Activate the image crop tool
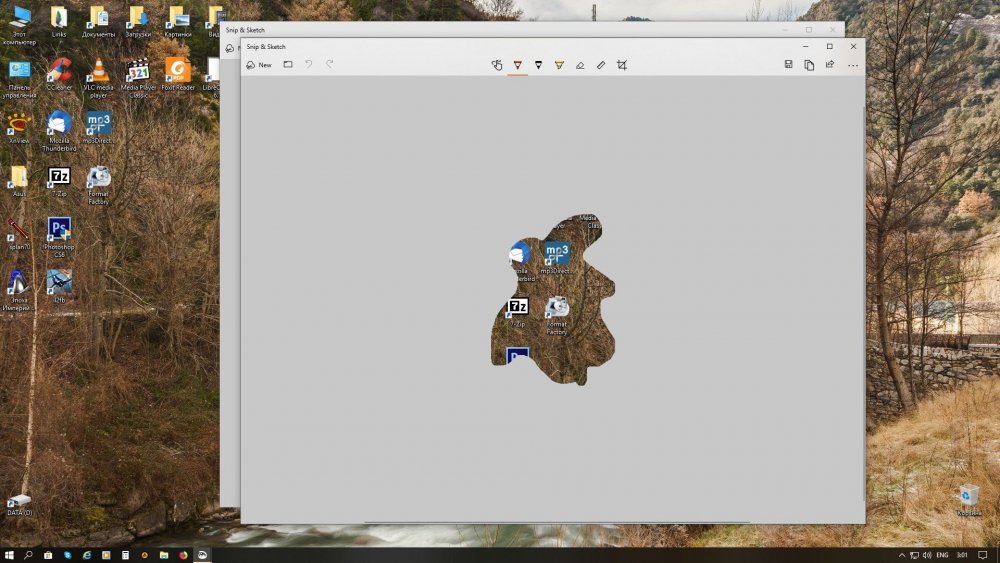This screenshot has height=563, width=1000. coord(622,65)
